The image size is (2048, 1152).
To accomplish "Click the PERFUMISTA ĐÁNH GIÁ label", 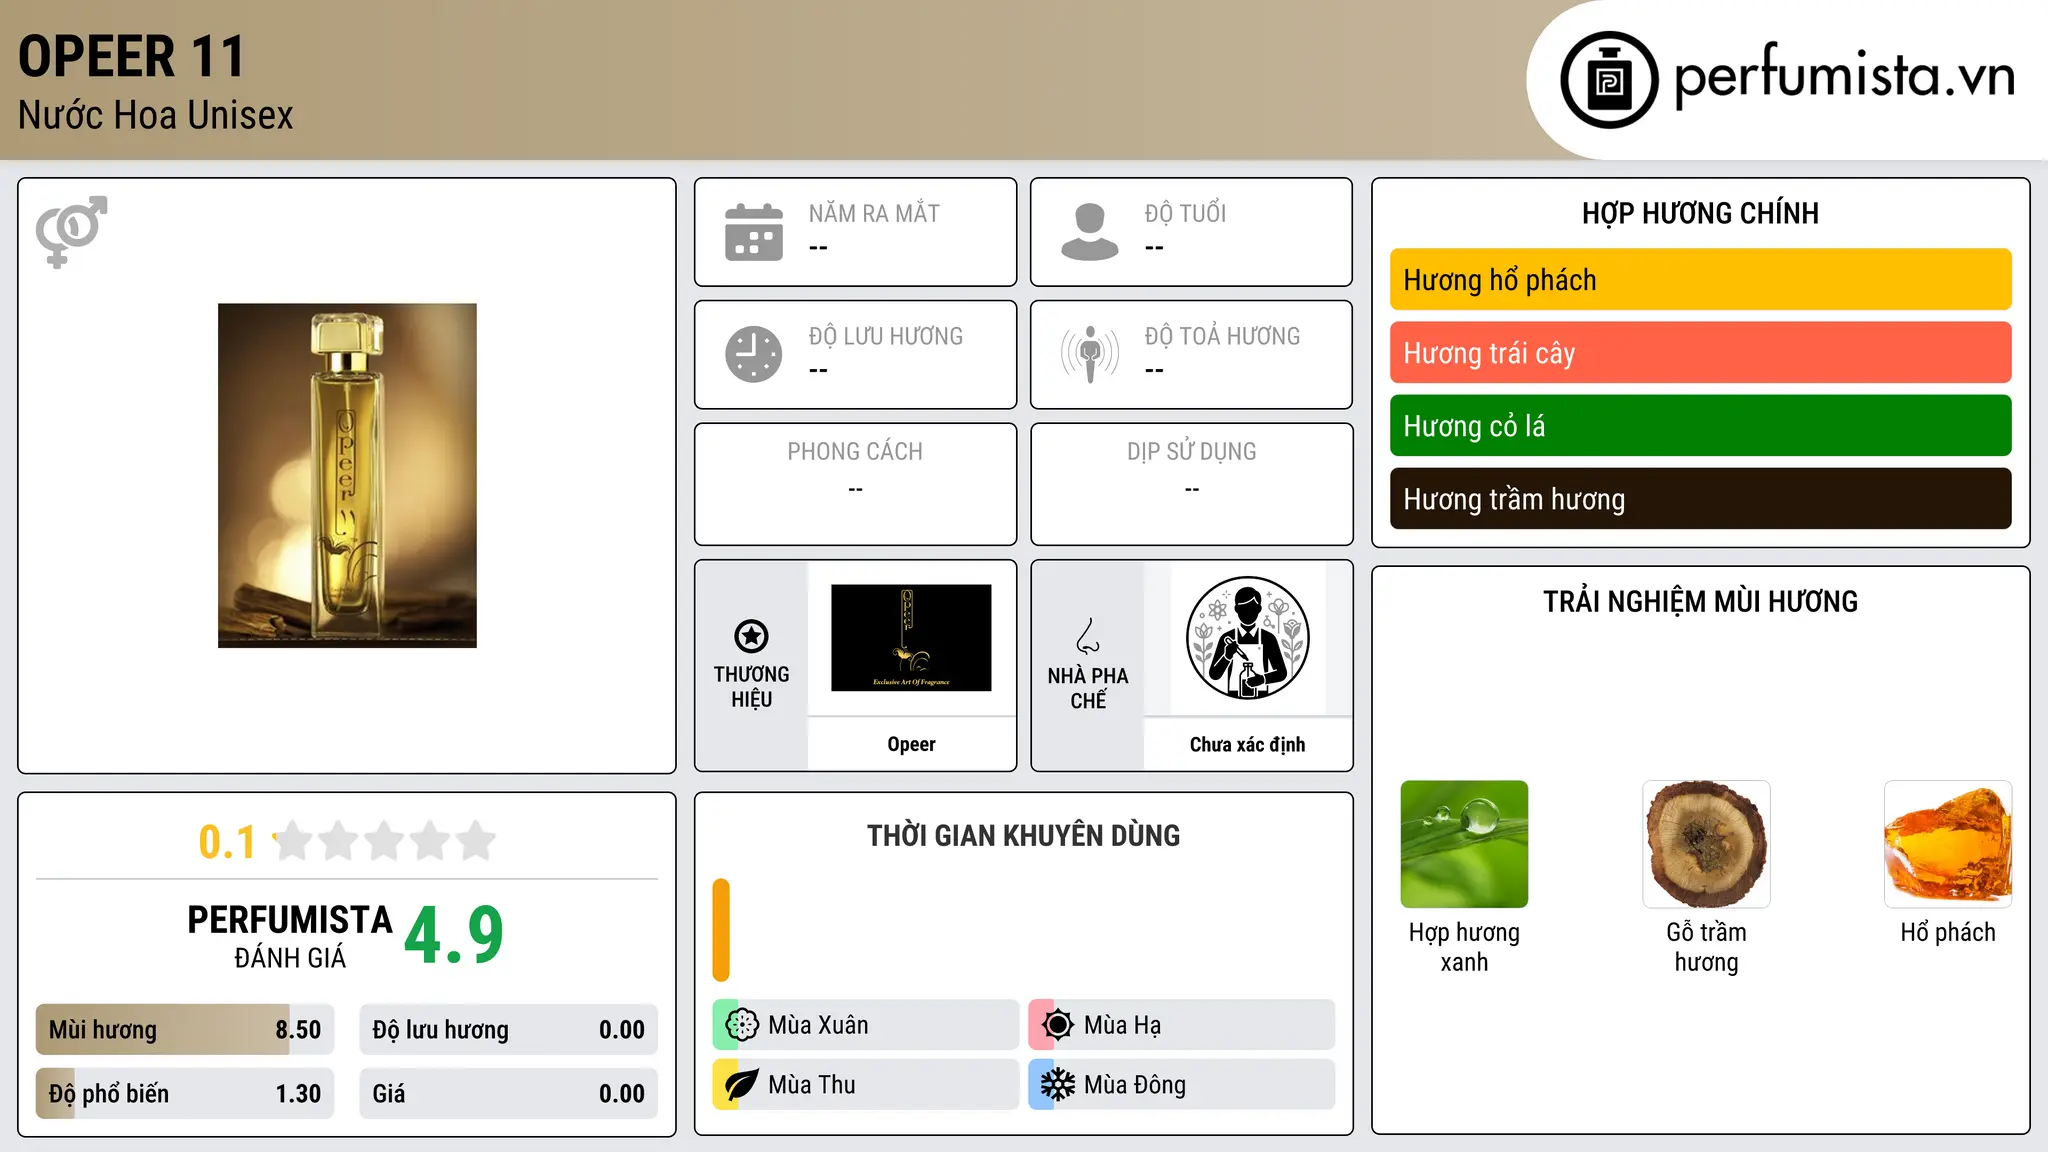I will click(290, 936).
